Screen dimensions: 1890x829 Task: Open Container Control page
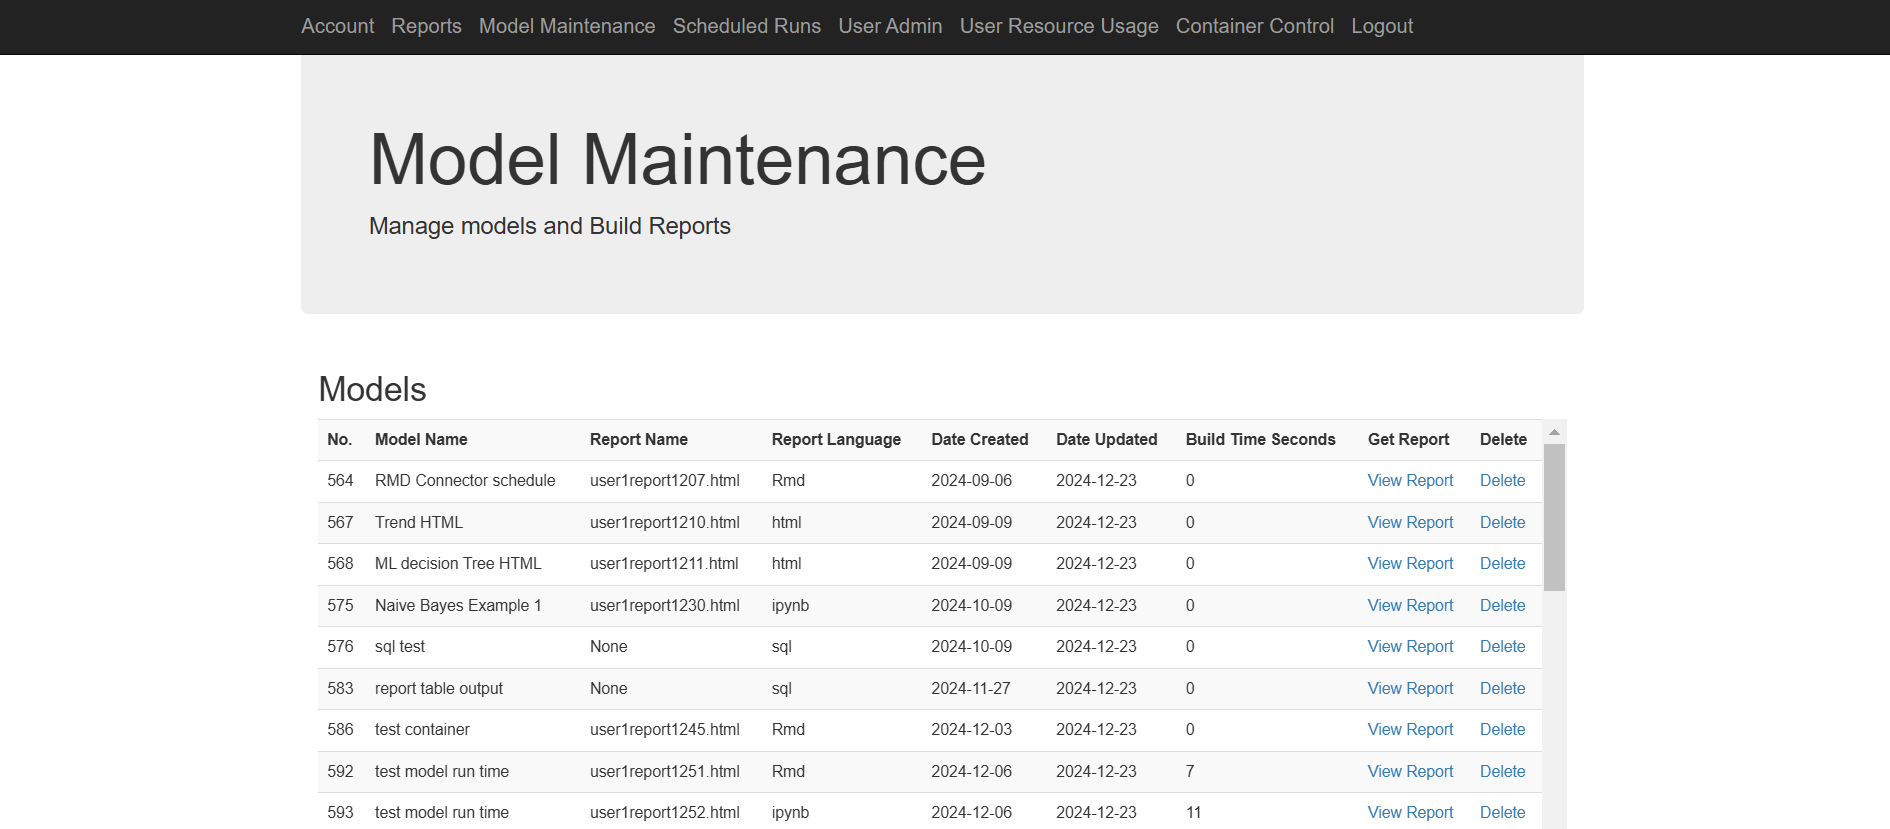(1254, 26)
